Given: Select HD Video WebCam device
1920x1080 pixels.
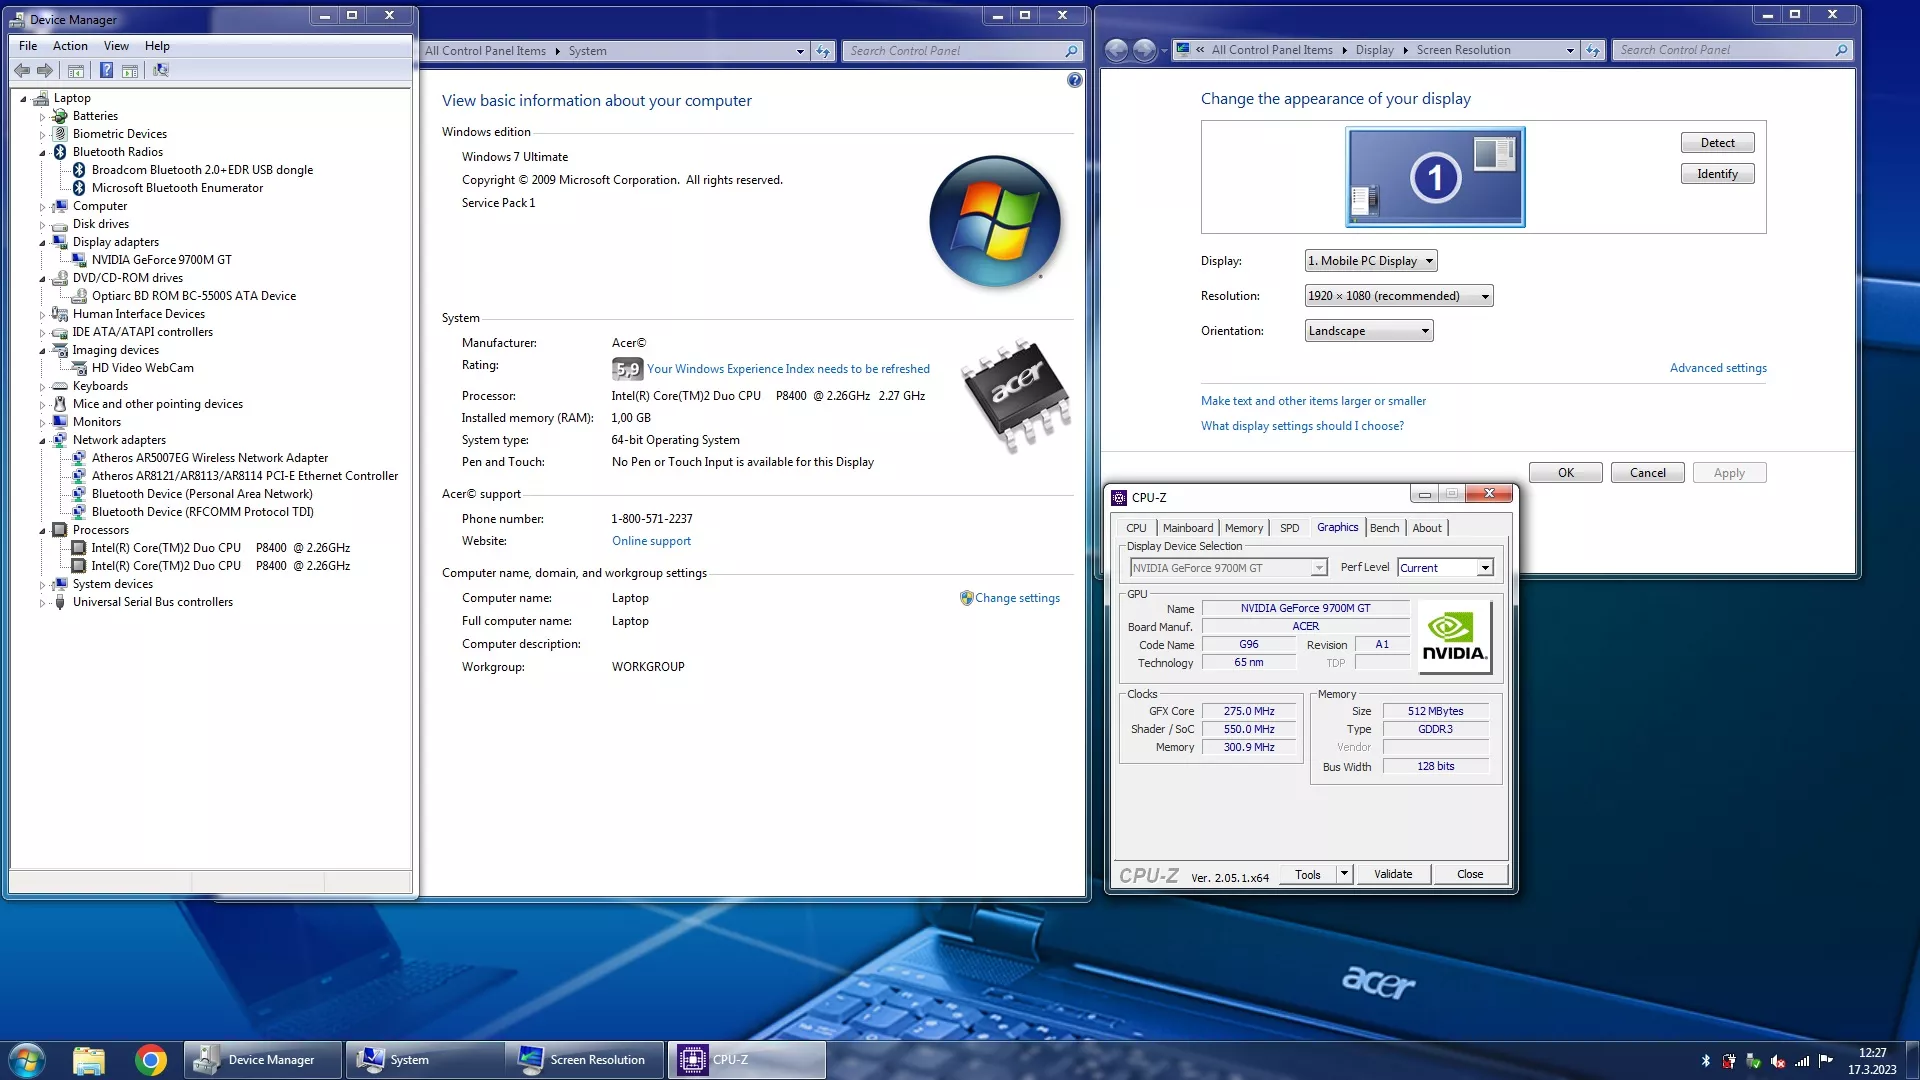Looking at the screenshot, I should (142, 368).
